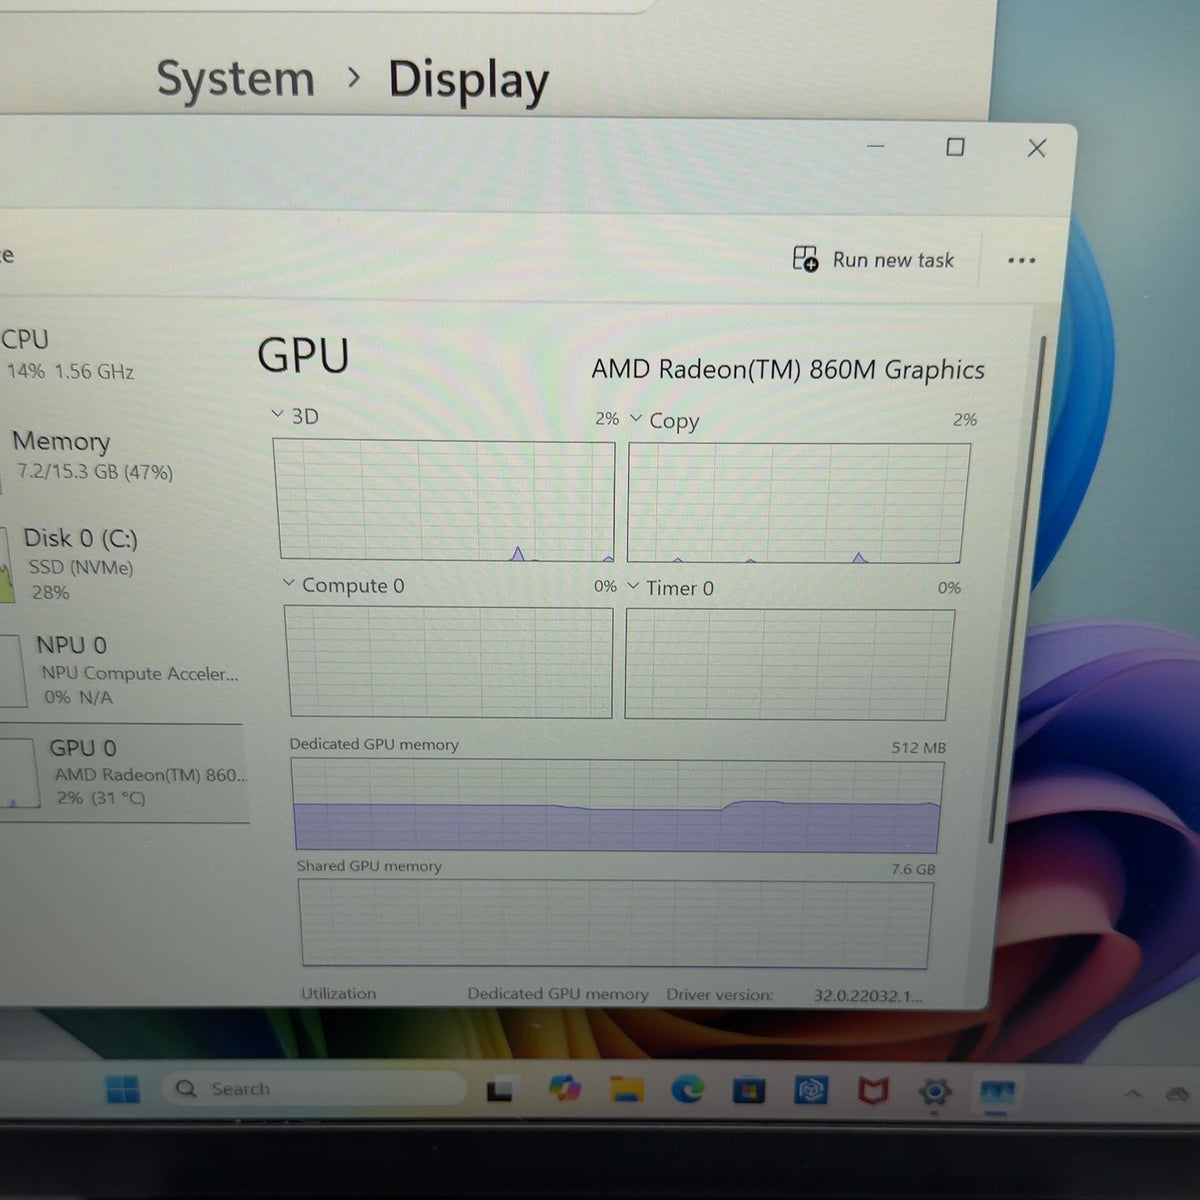Click the Dedicated GPU memory graph
Image resolution: width=1200 pixels, height=1200 pixels.
tap(617, 806)
